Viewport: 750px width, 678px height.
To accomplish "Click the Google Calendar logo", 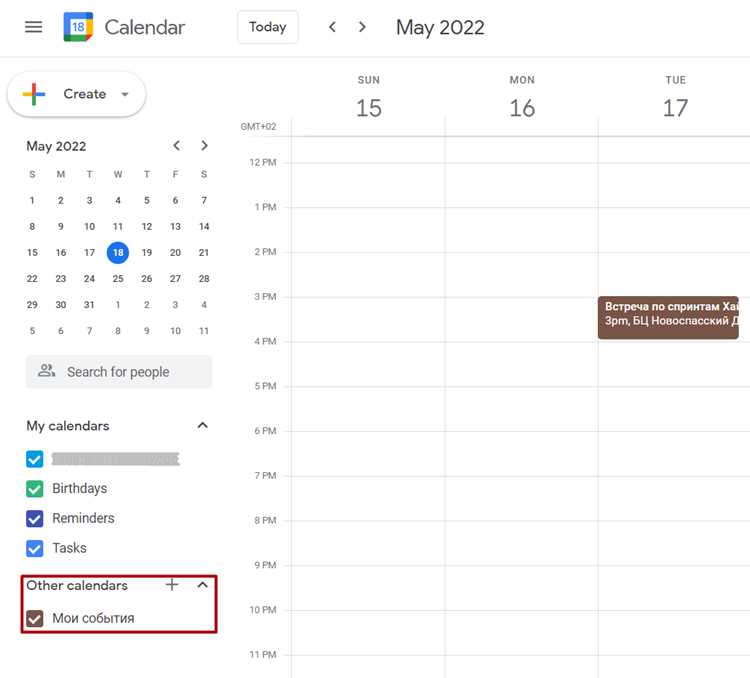I will [78, 27].
